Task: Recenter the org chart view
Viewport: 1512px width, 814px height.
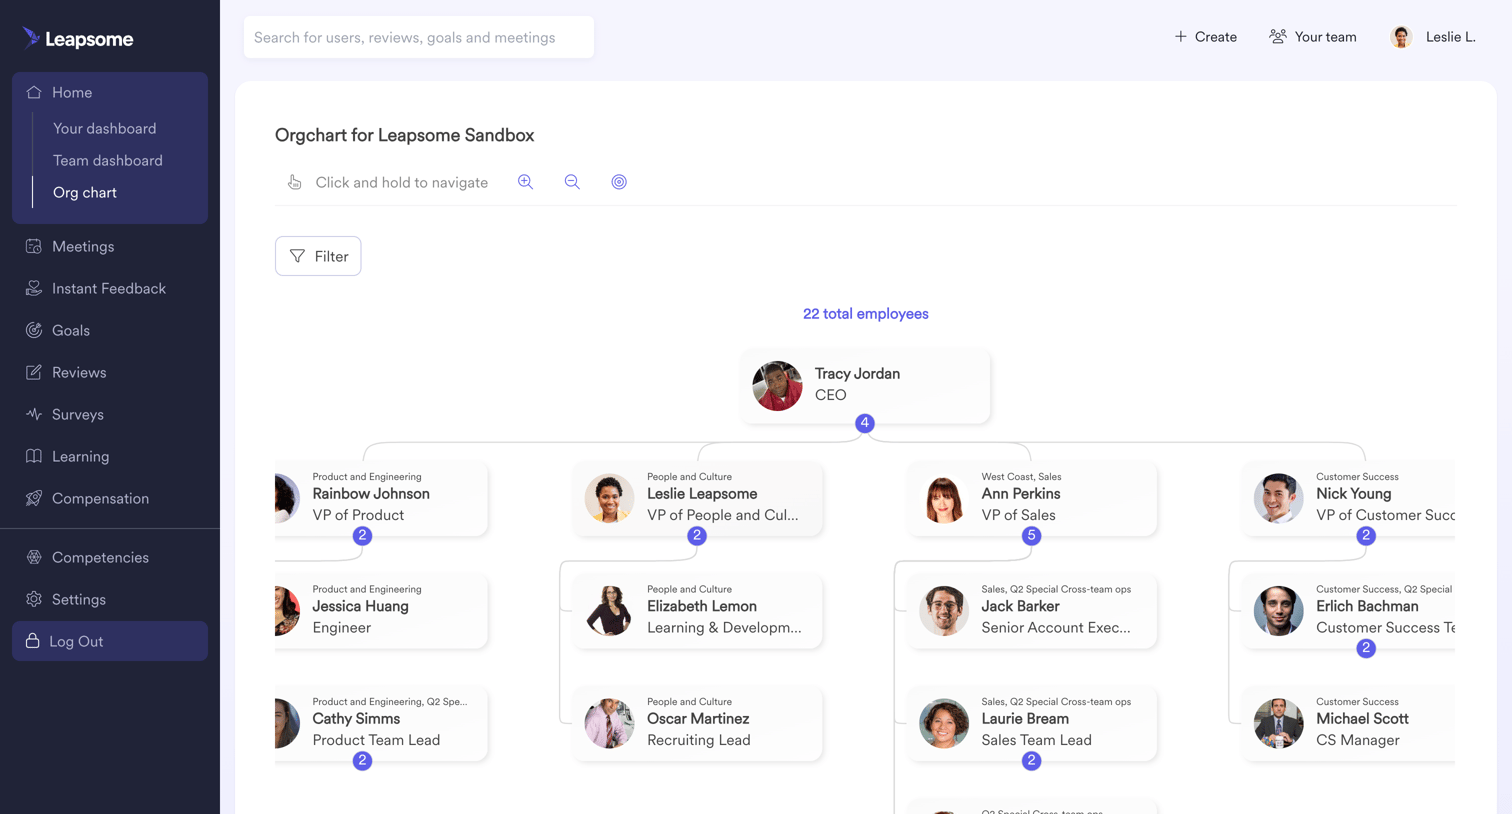Action: tap(619, 182)
